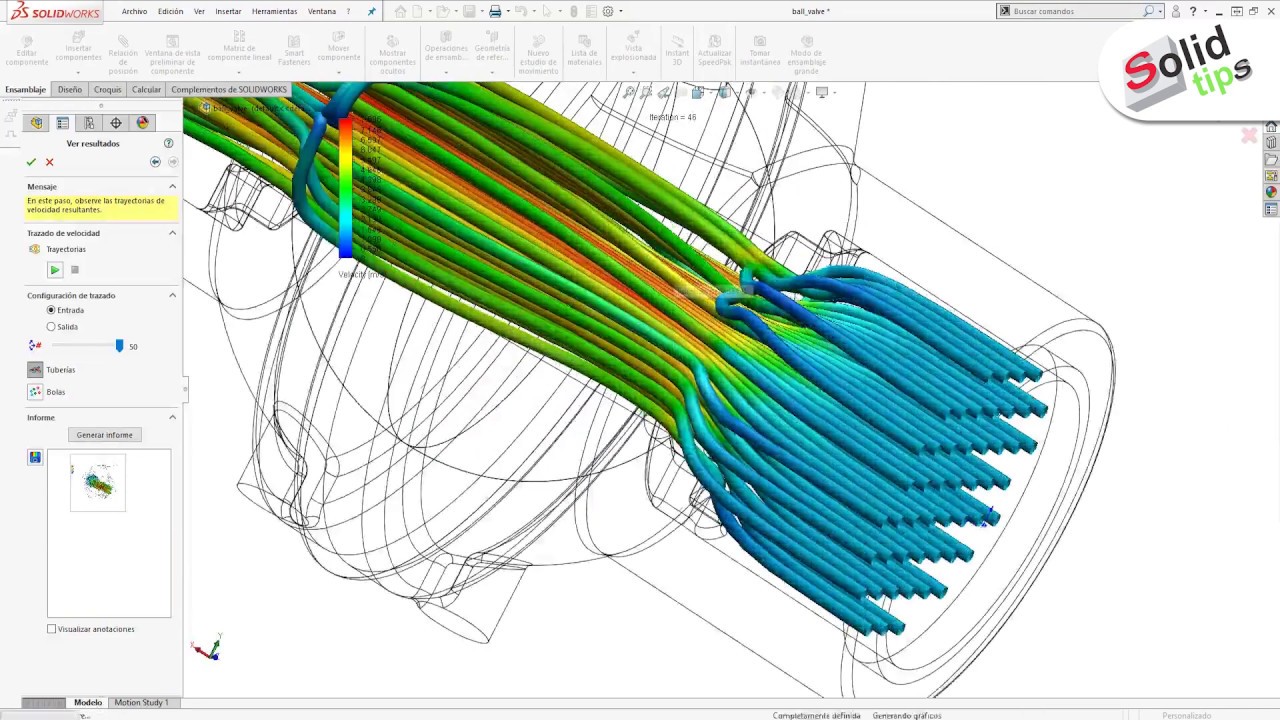
Task: Choose the Entrada radio option
Action: click(51, 310)
